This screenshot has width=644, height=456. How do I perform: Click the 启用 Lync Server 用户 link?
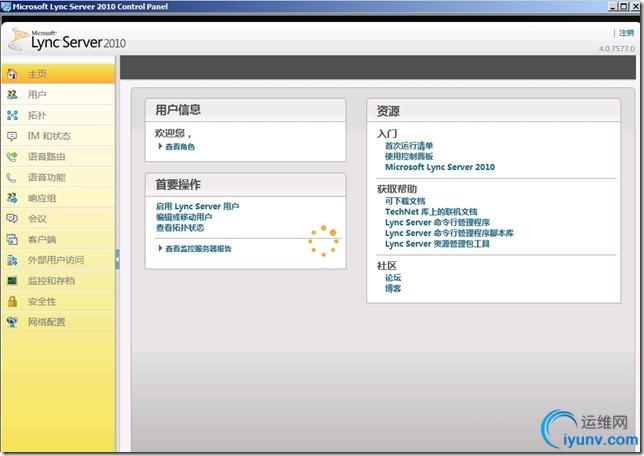197,206
